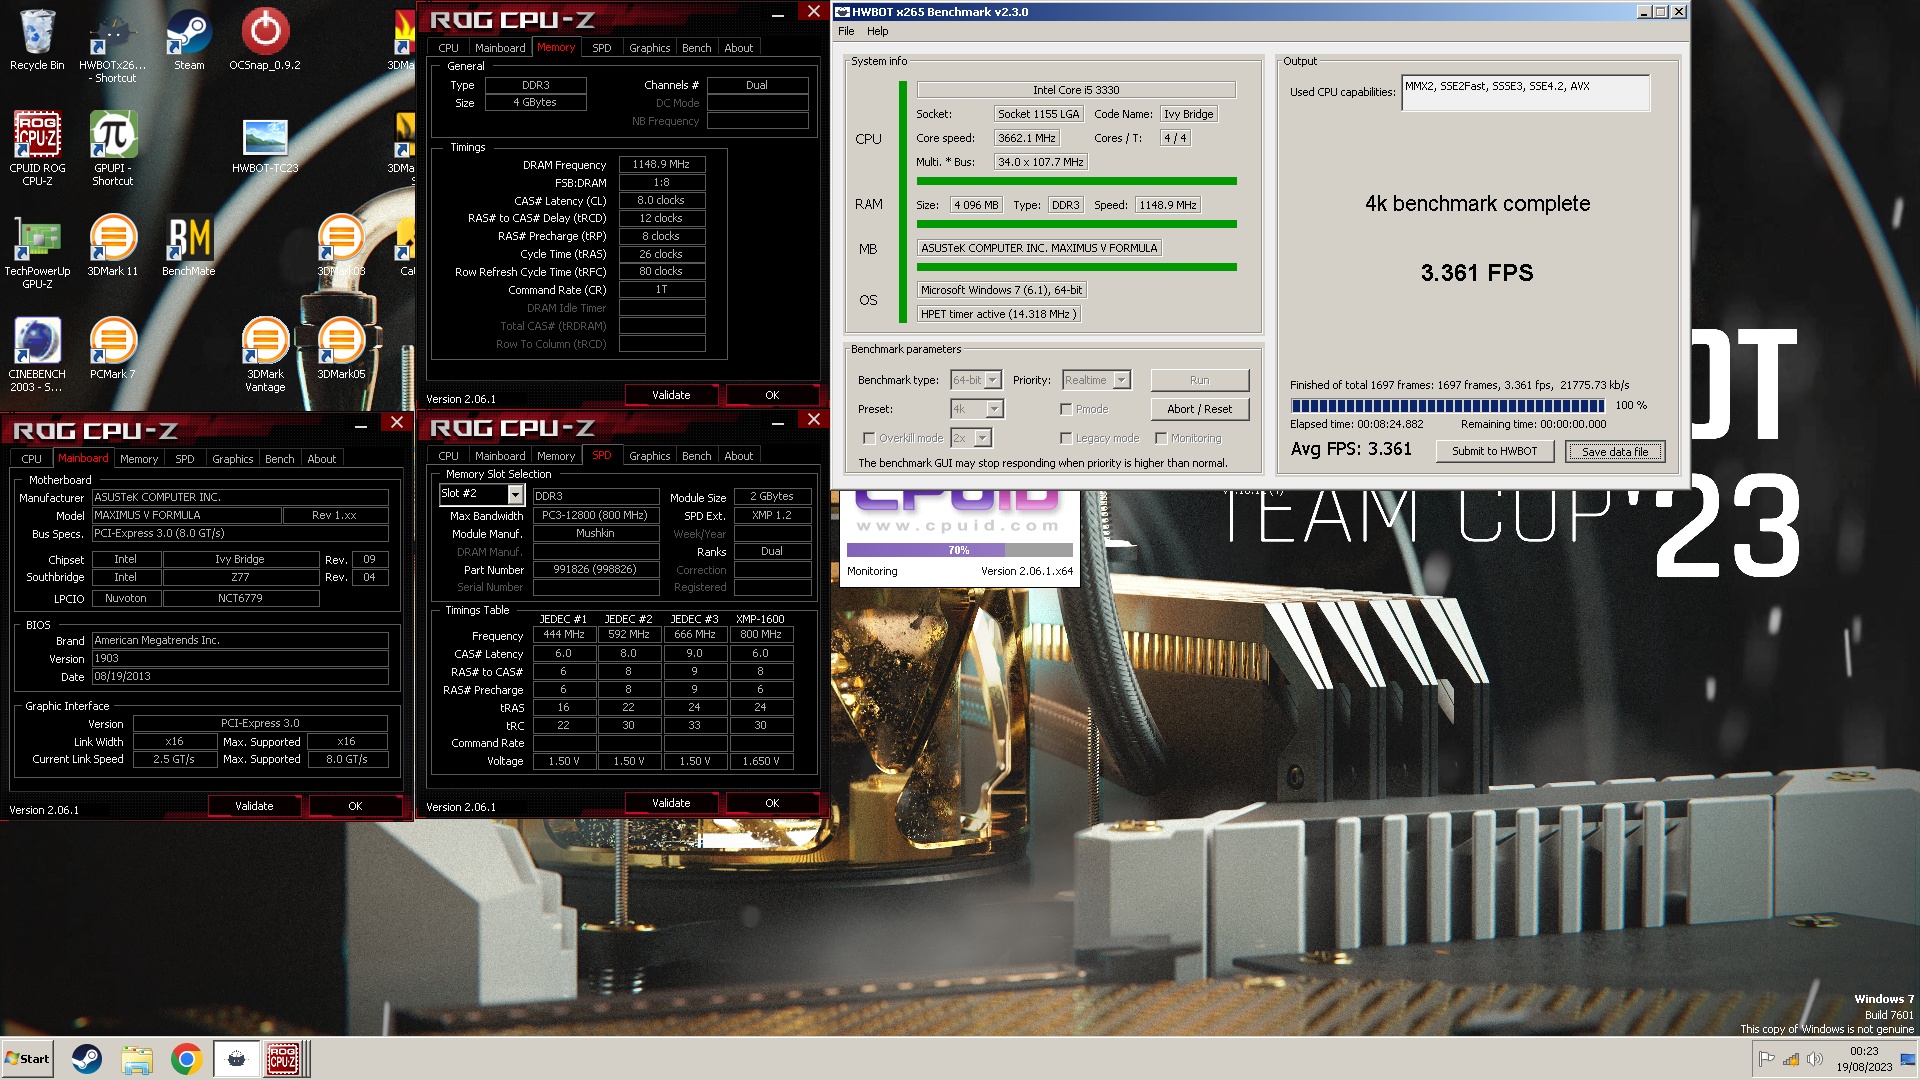
Task: Launch the PCMark 7 shortcut
Action: point(113,348)
